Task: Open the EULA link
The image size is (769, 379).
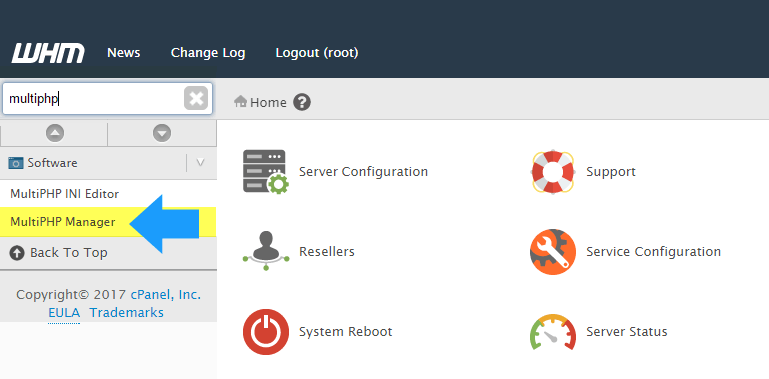Action: (x=64, y=313)
